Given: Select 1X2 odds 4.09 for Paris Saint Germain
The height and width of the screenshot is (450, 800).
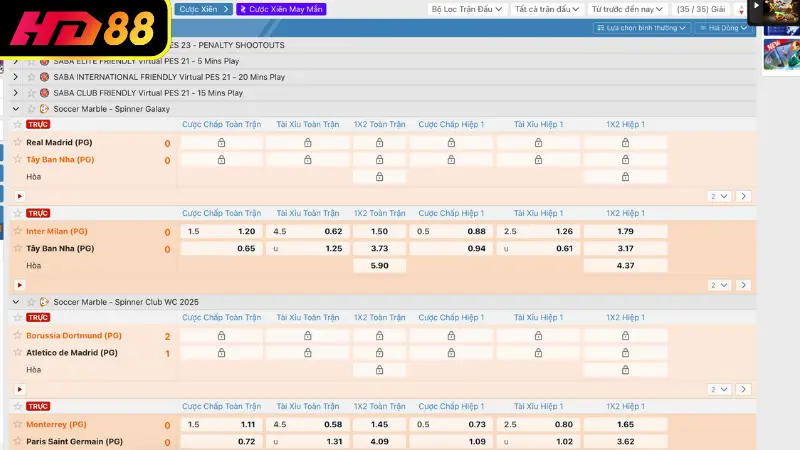Looking at the screenshot, I should tap(380, 441).
